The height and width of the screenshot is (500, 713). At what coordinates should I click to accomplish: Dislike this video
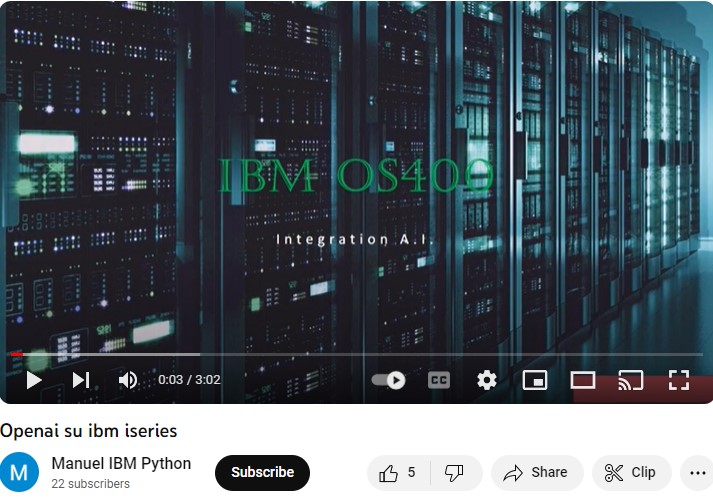pos(455,473)
